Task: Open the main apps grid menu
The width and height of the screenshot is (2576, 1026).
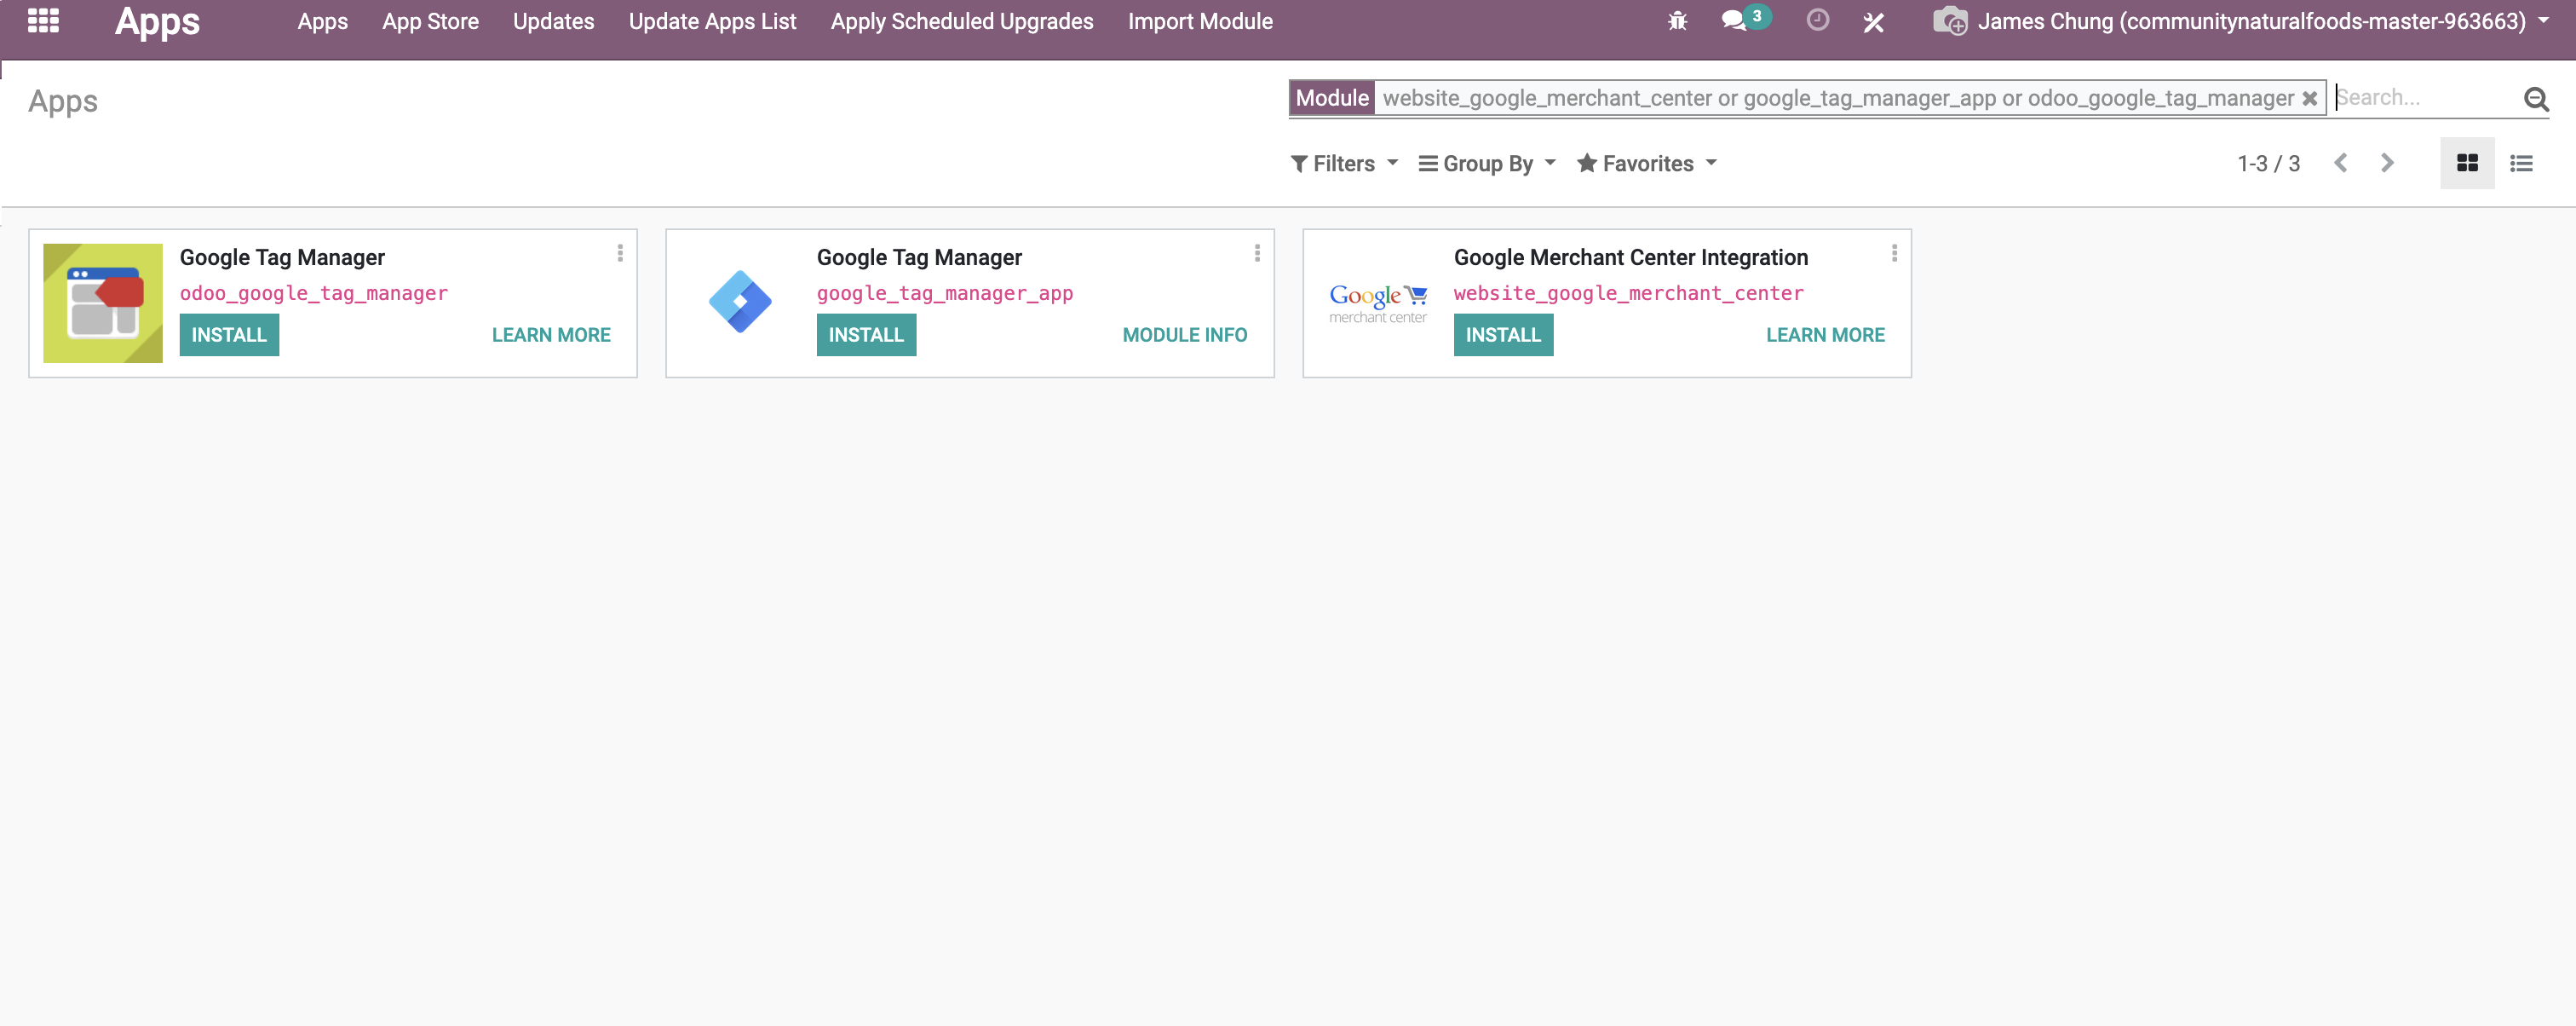Action: click(43, 21)
